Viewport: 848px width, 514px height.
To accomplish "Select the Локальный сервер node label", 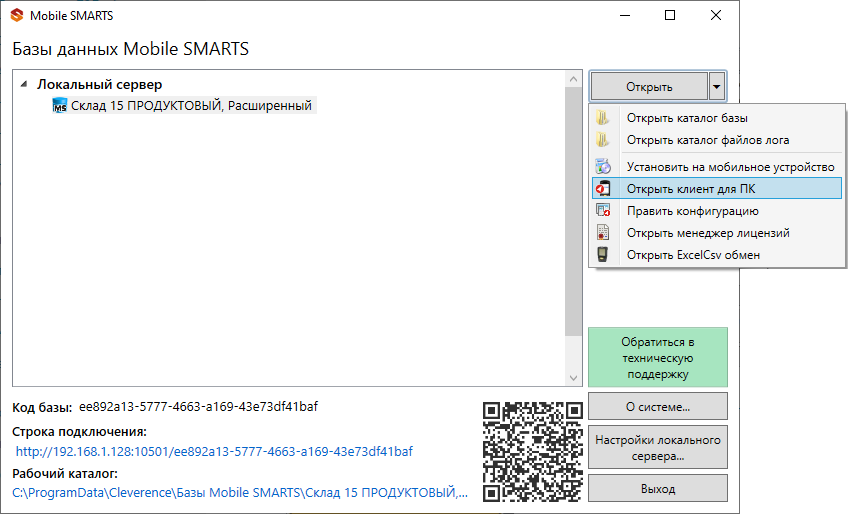I will click(x=100, y=84).
